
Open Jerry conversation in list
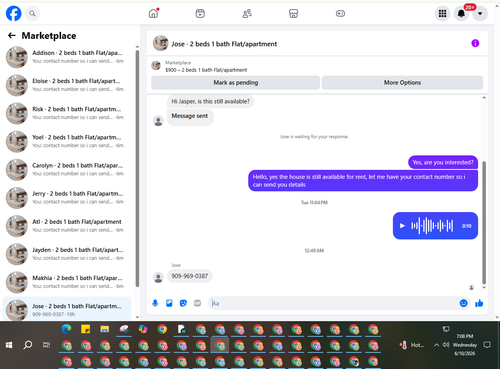(x=67, y=198)
